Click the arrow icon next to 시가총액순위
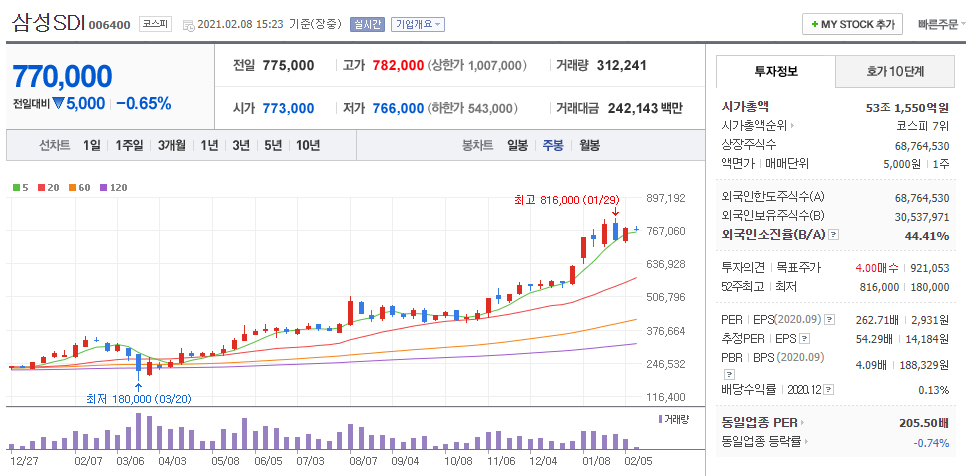Image resolution: width=970 pixels, height=476 pixels. click(x=792, y=126)
